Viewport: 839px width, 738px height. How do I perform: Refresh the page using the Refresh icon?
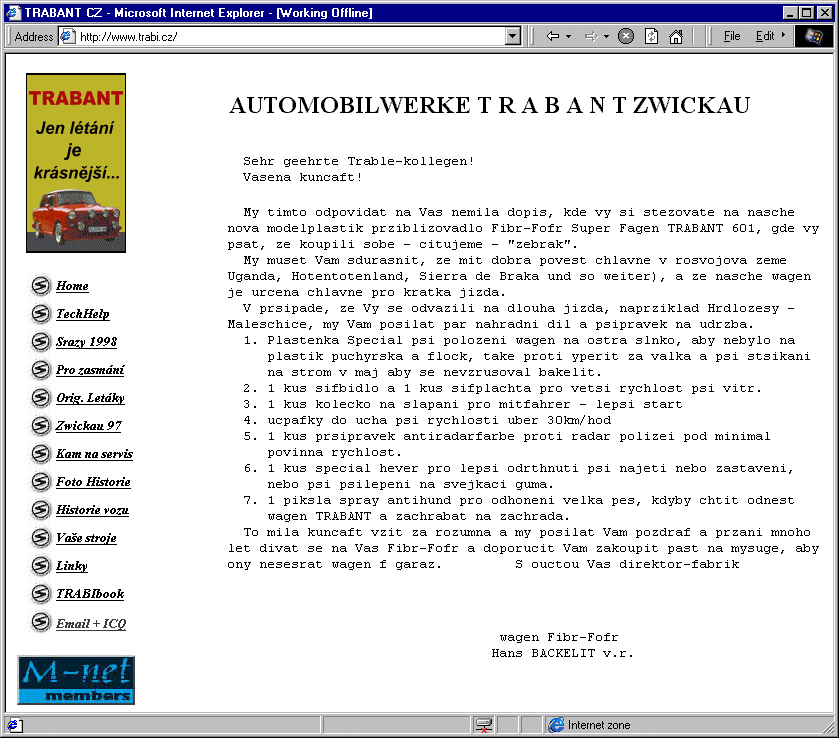point(651,36)
